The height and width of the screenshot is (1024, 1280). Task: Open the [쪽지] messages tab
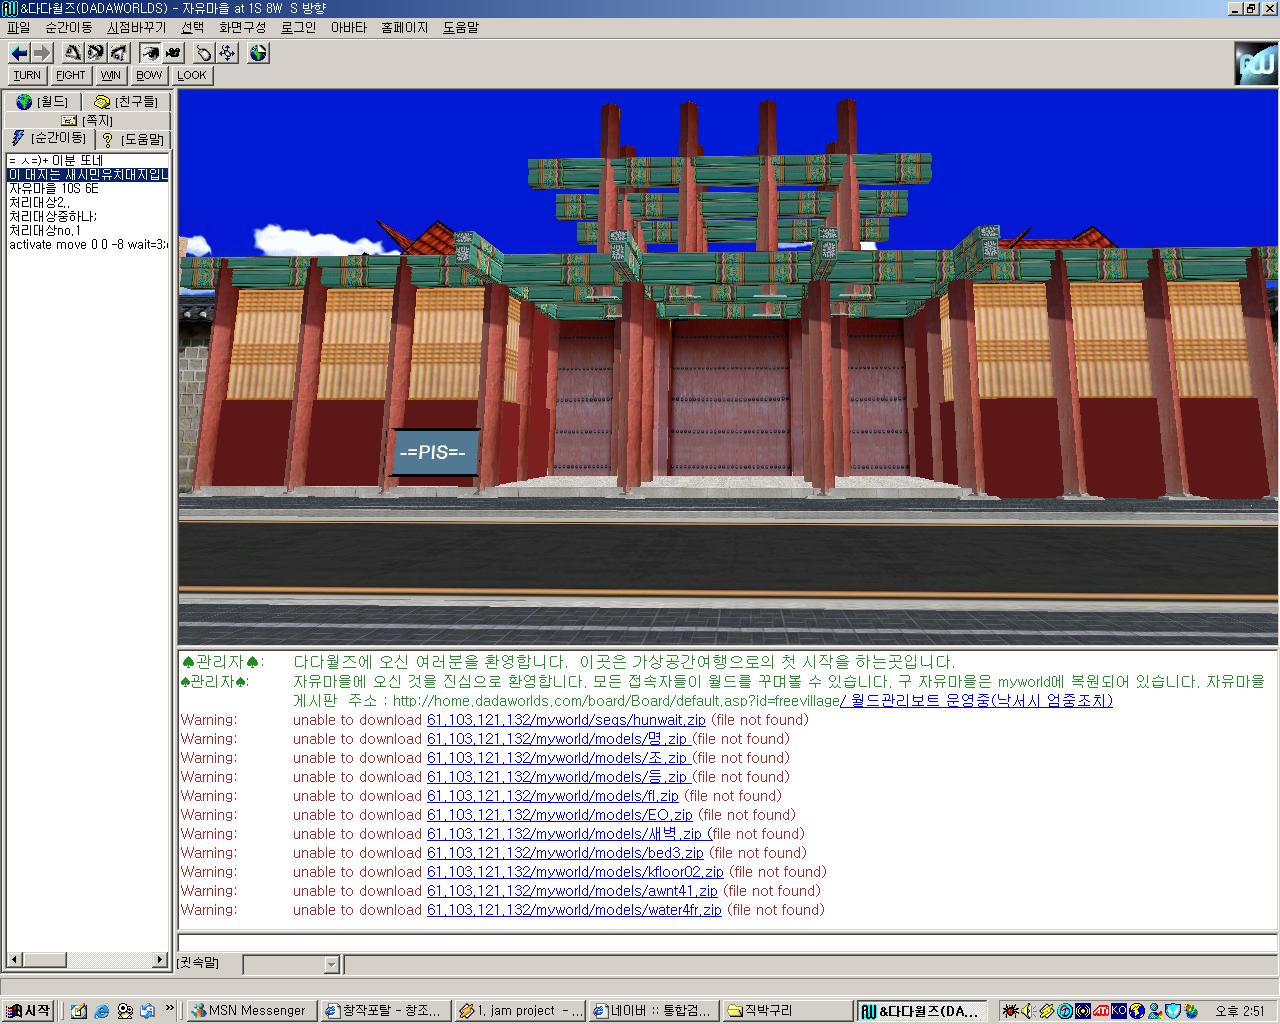click(88, 120)
